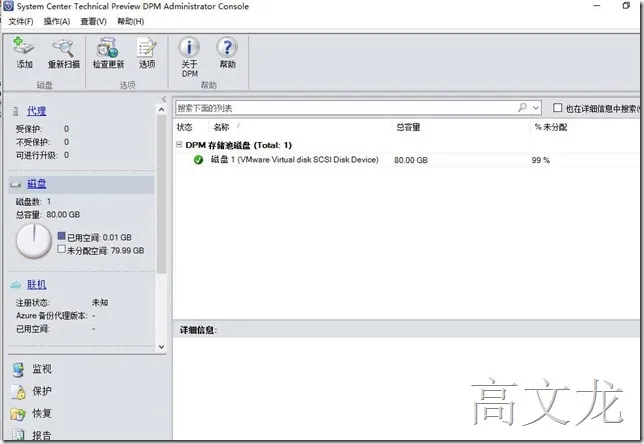644x444 pixels.
Task: Restore the window with the title bar restore button
Action: 626,5
